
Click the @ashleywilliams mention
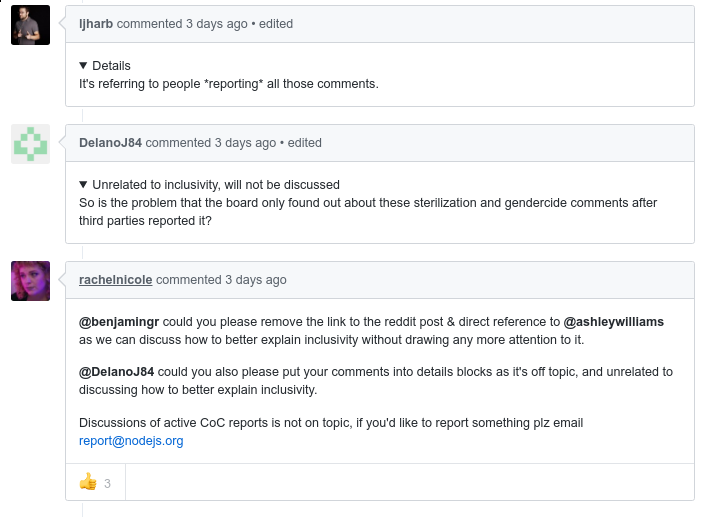pos(614,322)
